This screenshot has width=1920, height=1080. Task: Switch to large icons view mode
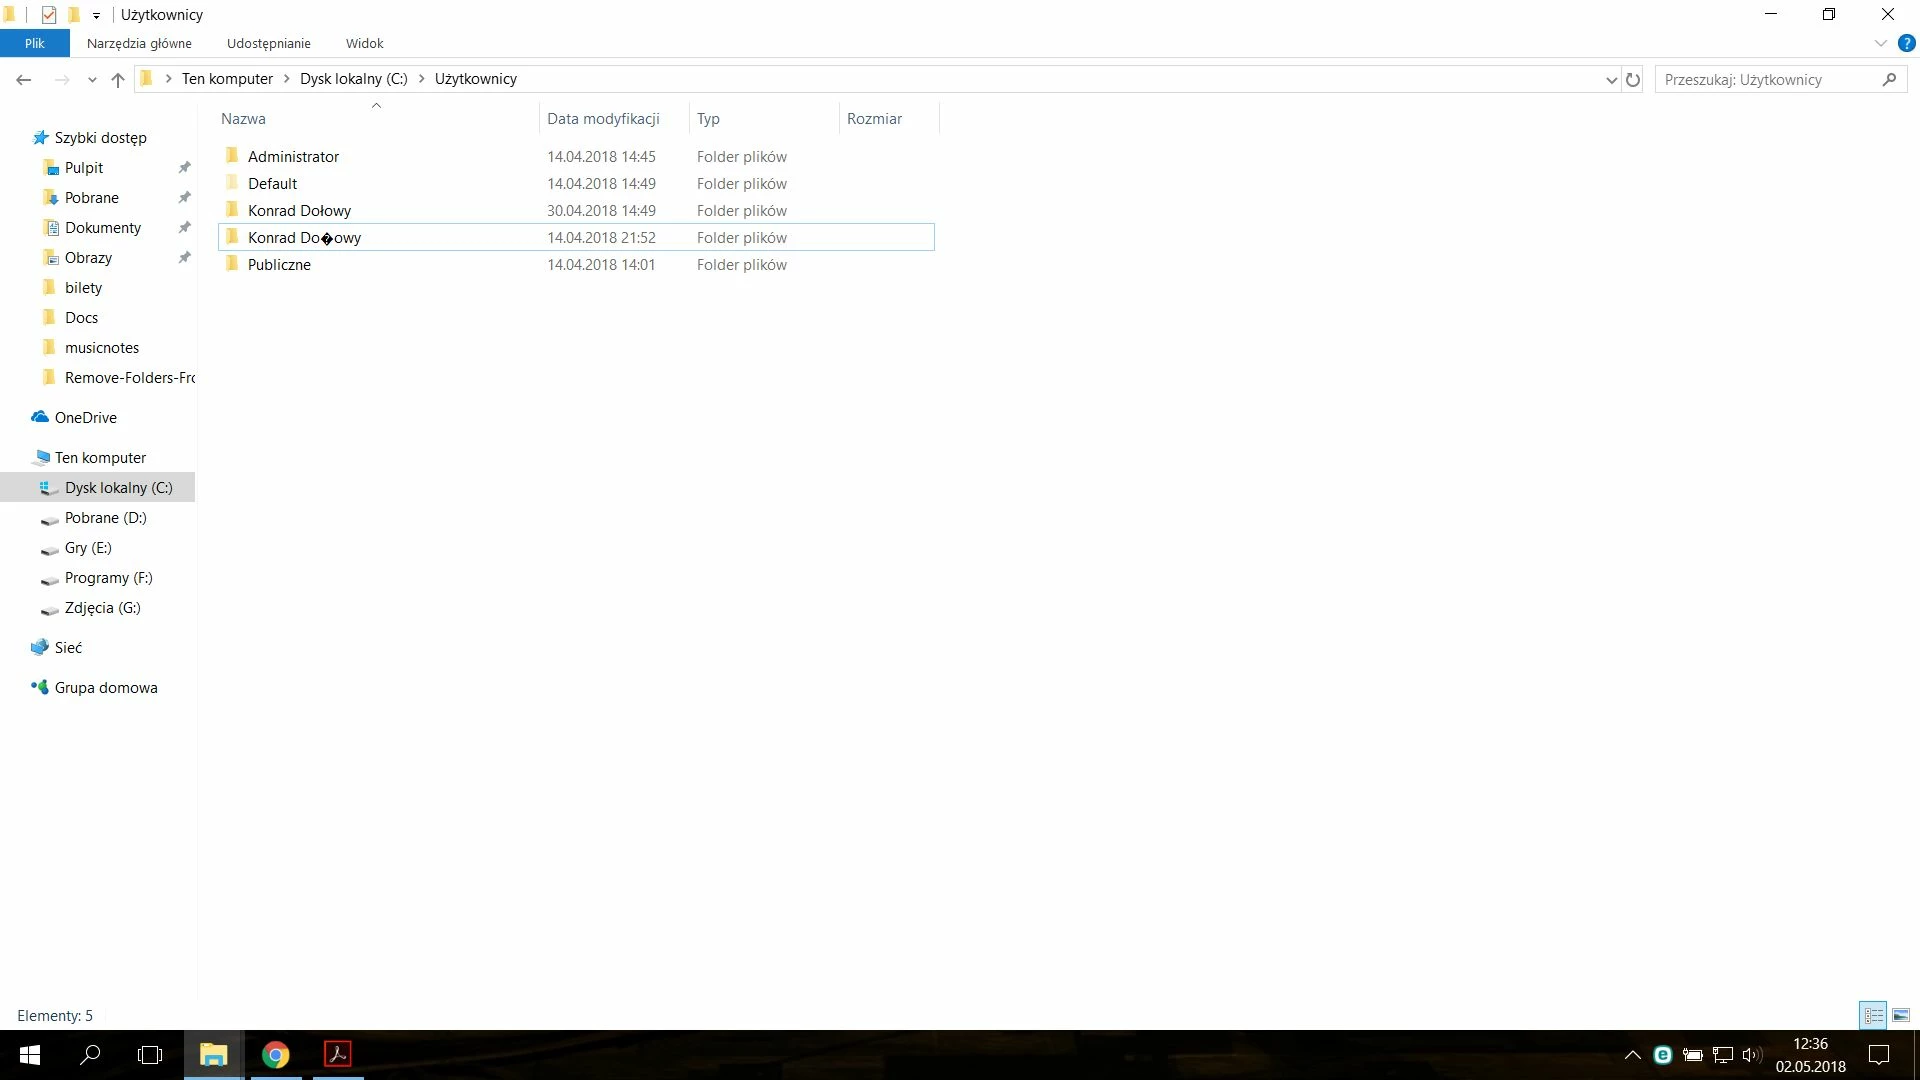coord(1901,1015)
